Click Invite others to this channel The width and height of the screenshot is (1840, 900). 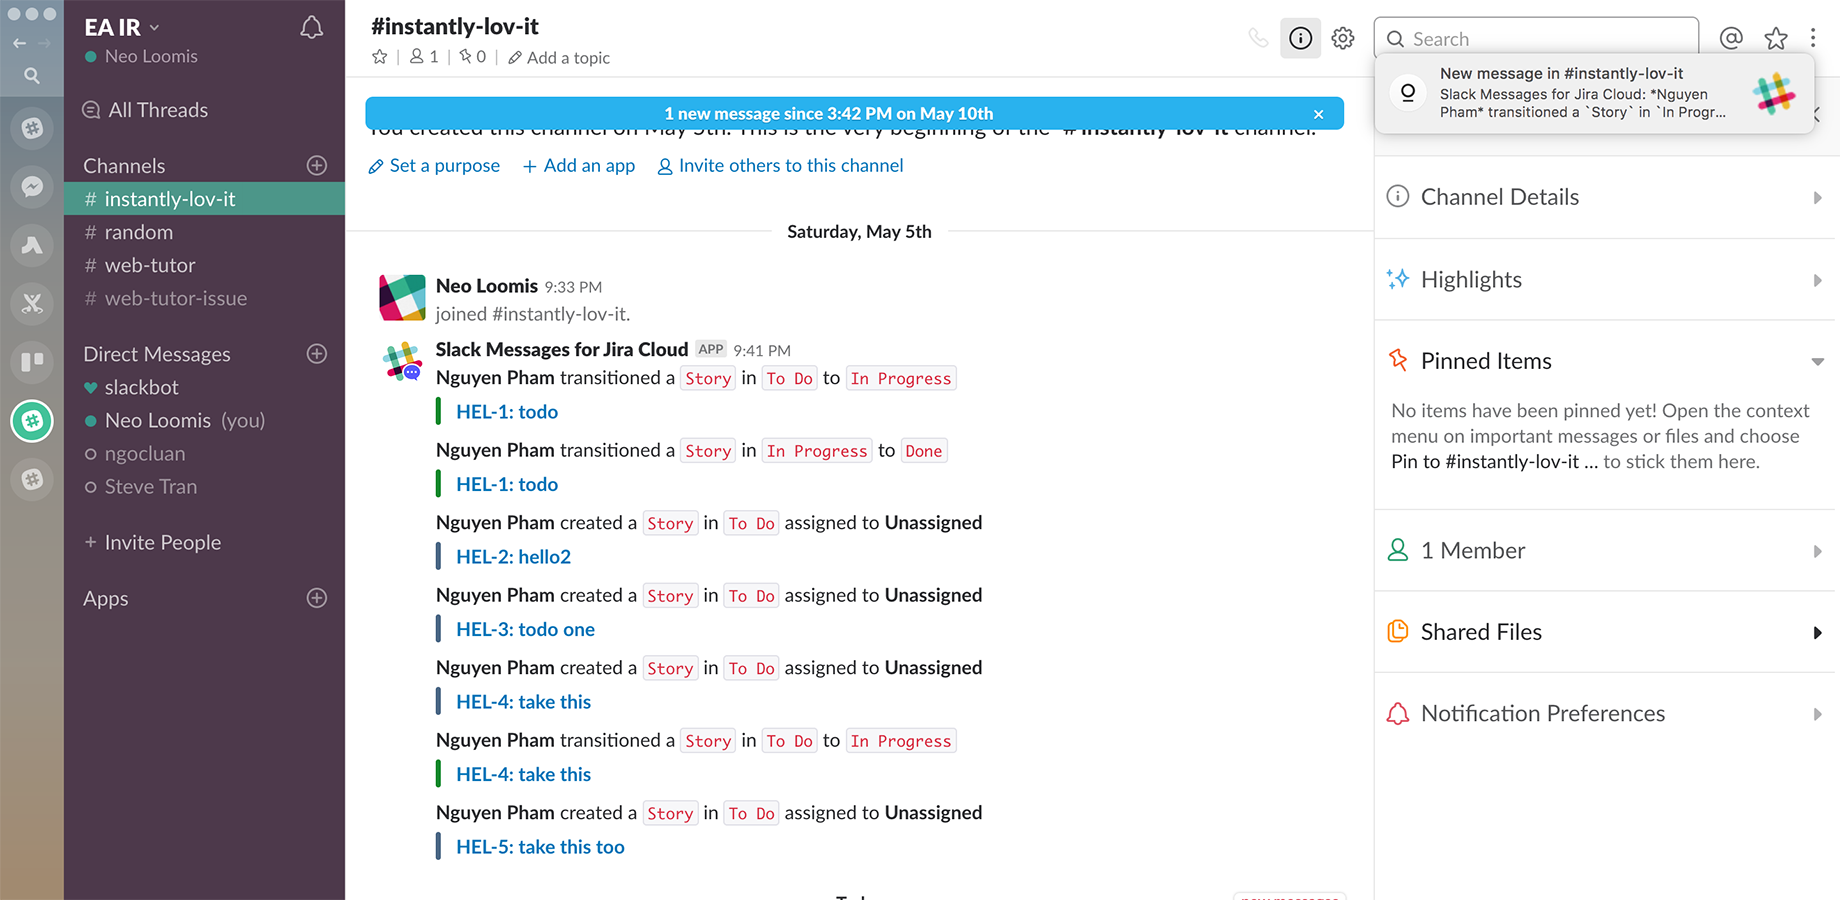click(780, 166)
